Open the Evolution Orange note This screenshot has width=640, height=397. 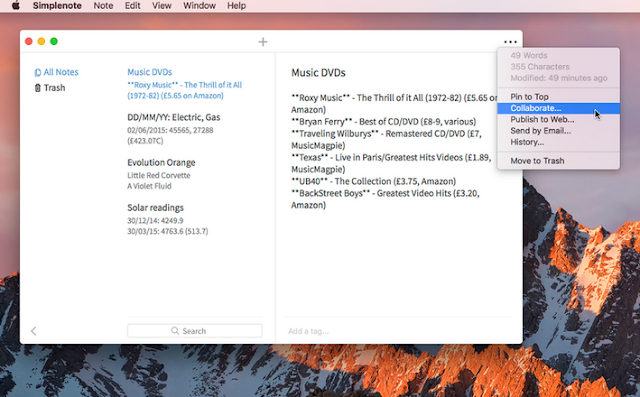click(x=161, y=162)
